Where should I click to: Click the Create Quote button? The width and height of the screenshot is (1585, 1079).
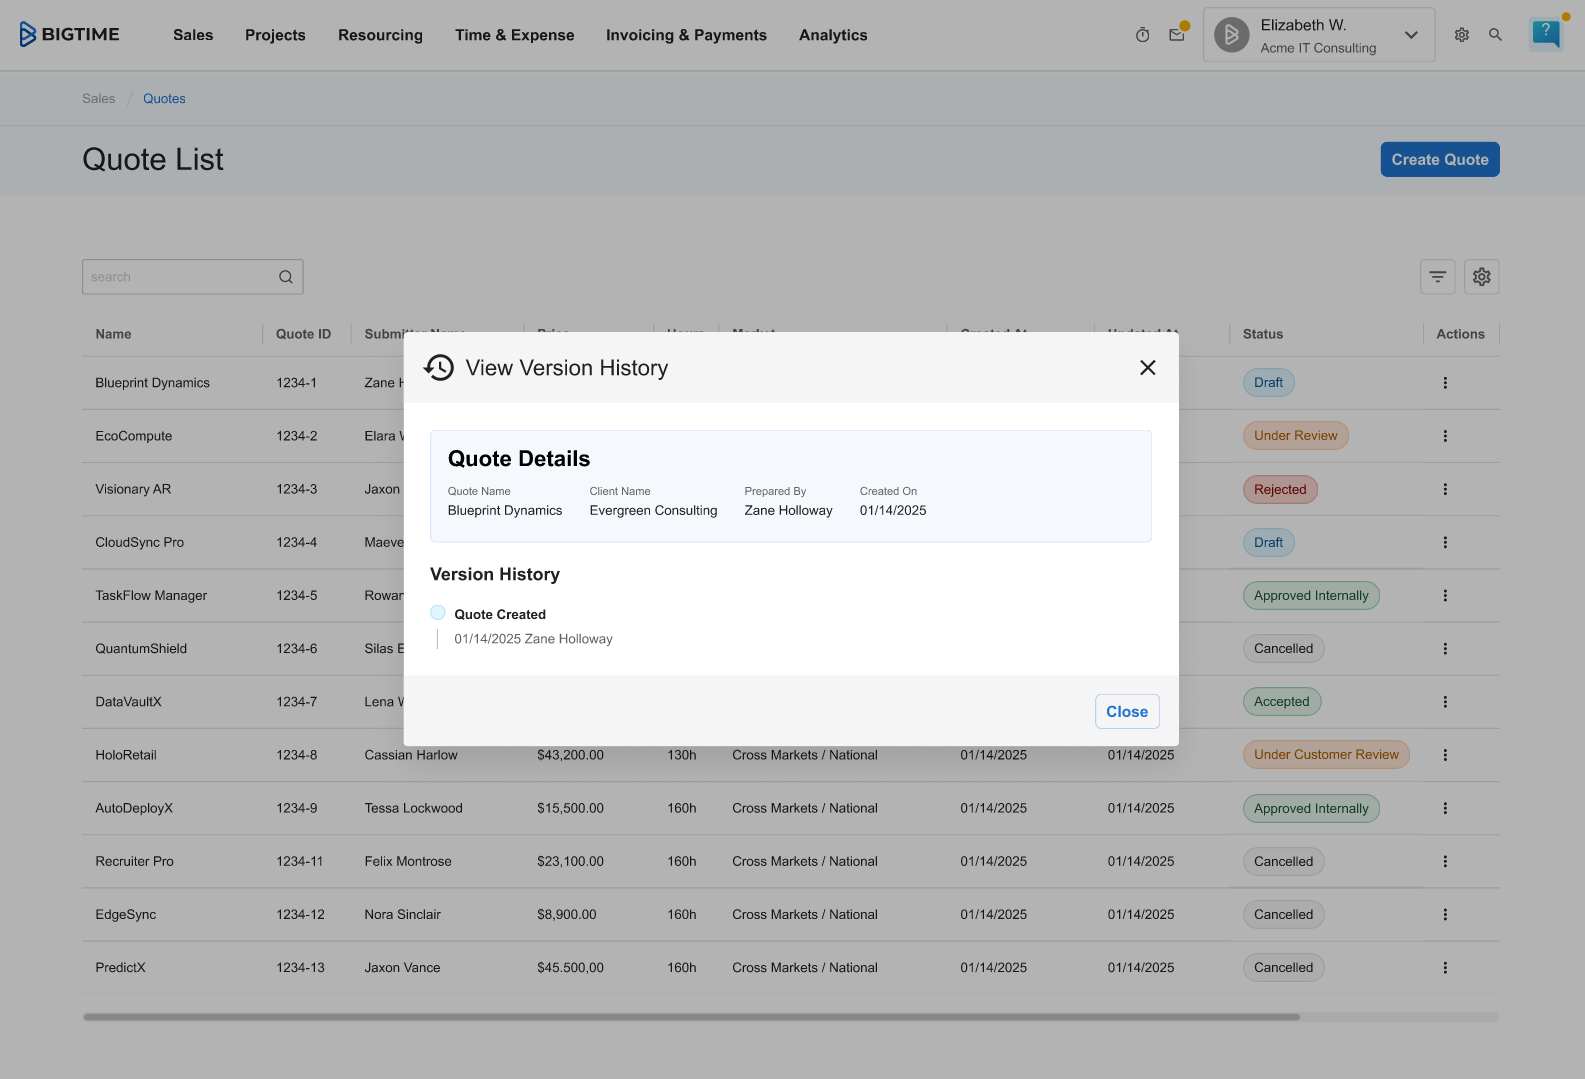(1439, 160)
